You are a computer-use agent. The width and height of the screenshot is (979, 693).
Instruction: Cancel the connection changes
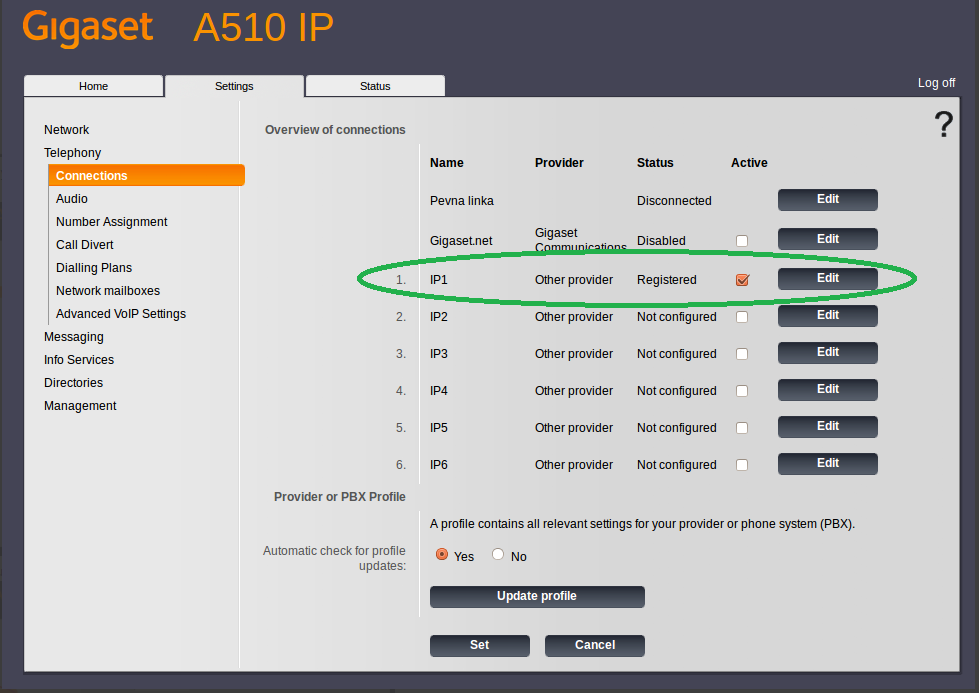pyautogui.click(x=594, y=645)
